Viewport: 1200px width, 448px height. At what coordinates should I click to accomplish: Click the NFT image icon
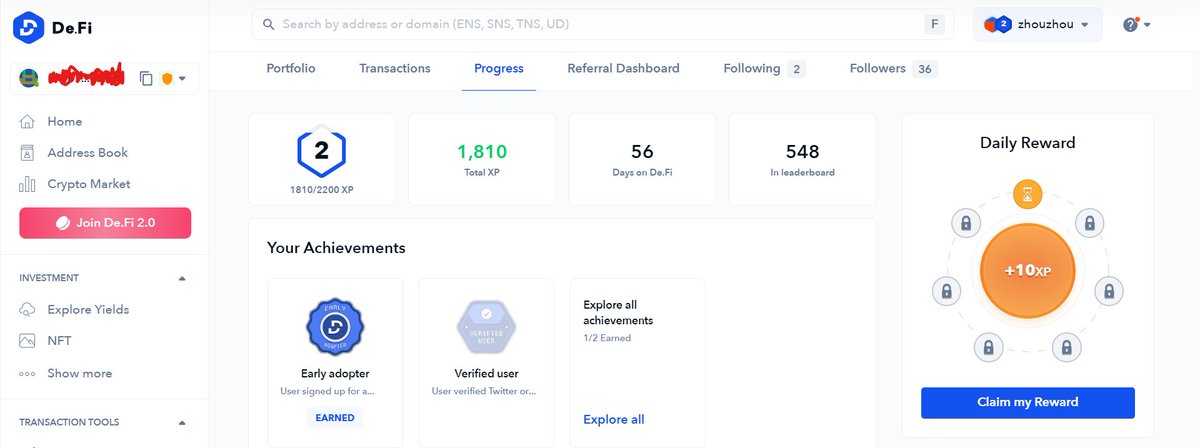click(x=28, y=341)
